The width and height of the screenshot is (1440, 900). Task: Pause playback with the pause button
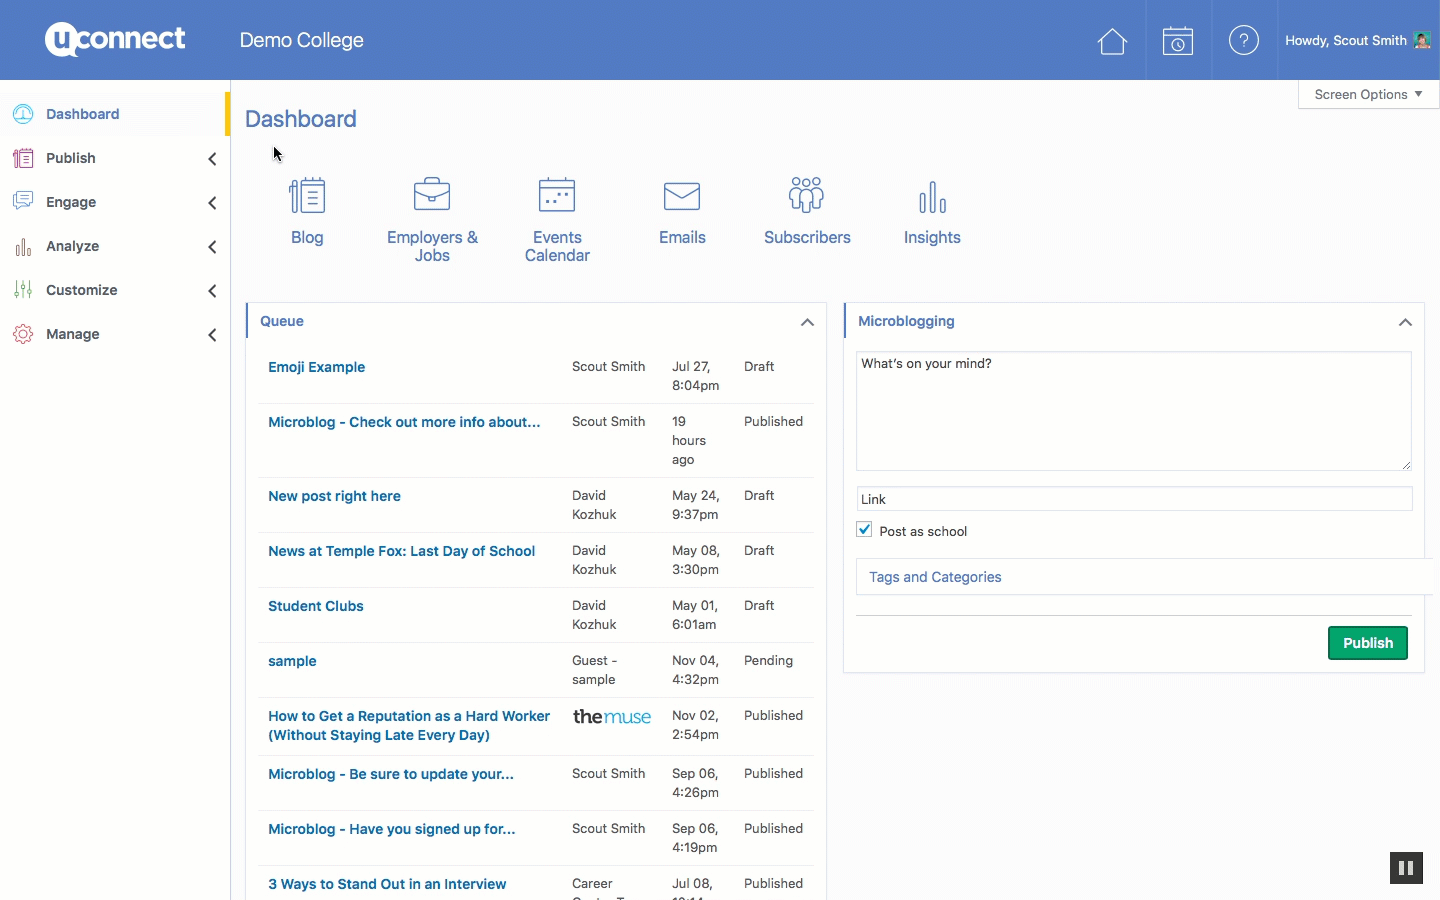tap(1406, 868)
